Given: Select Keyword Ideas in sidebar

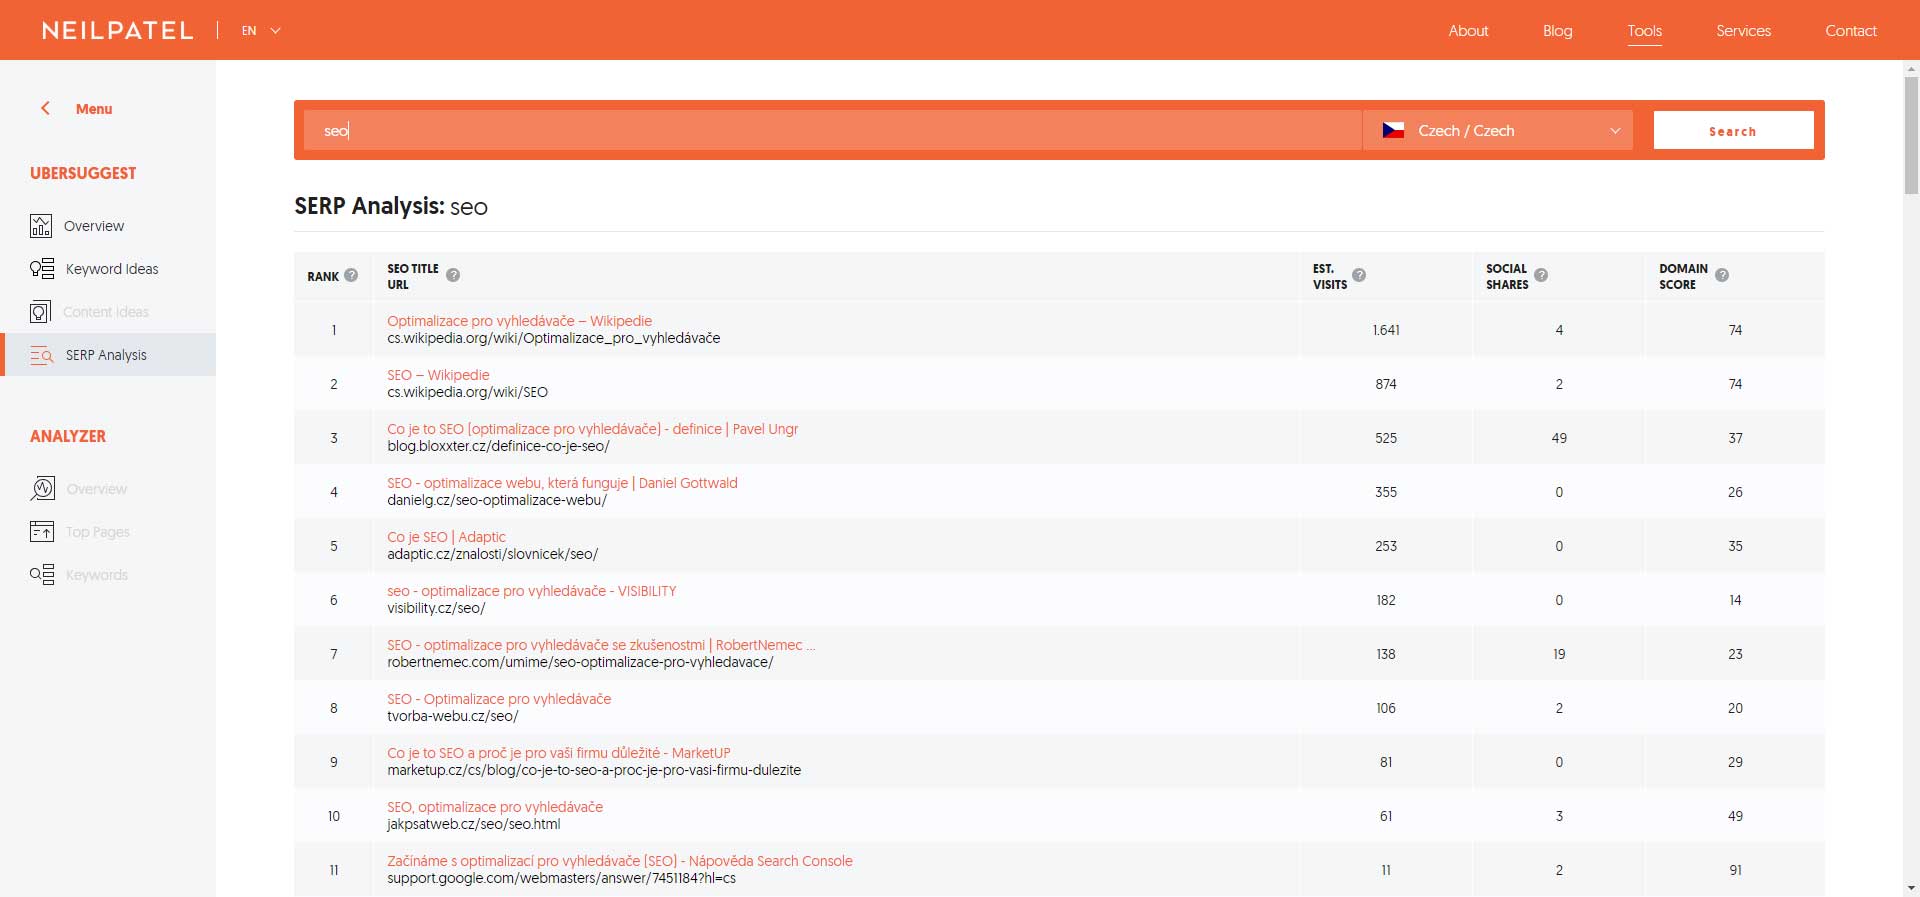Looking at the screenshot, I should 112,269.
